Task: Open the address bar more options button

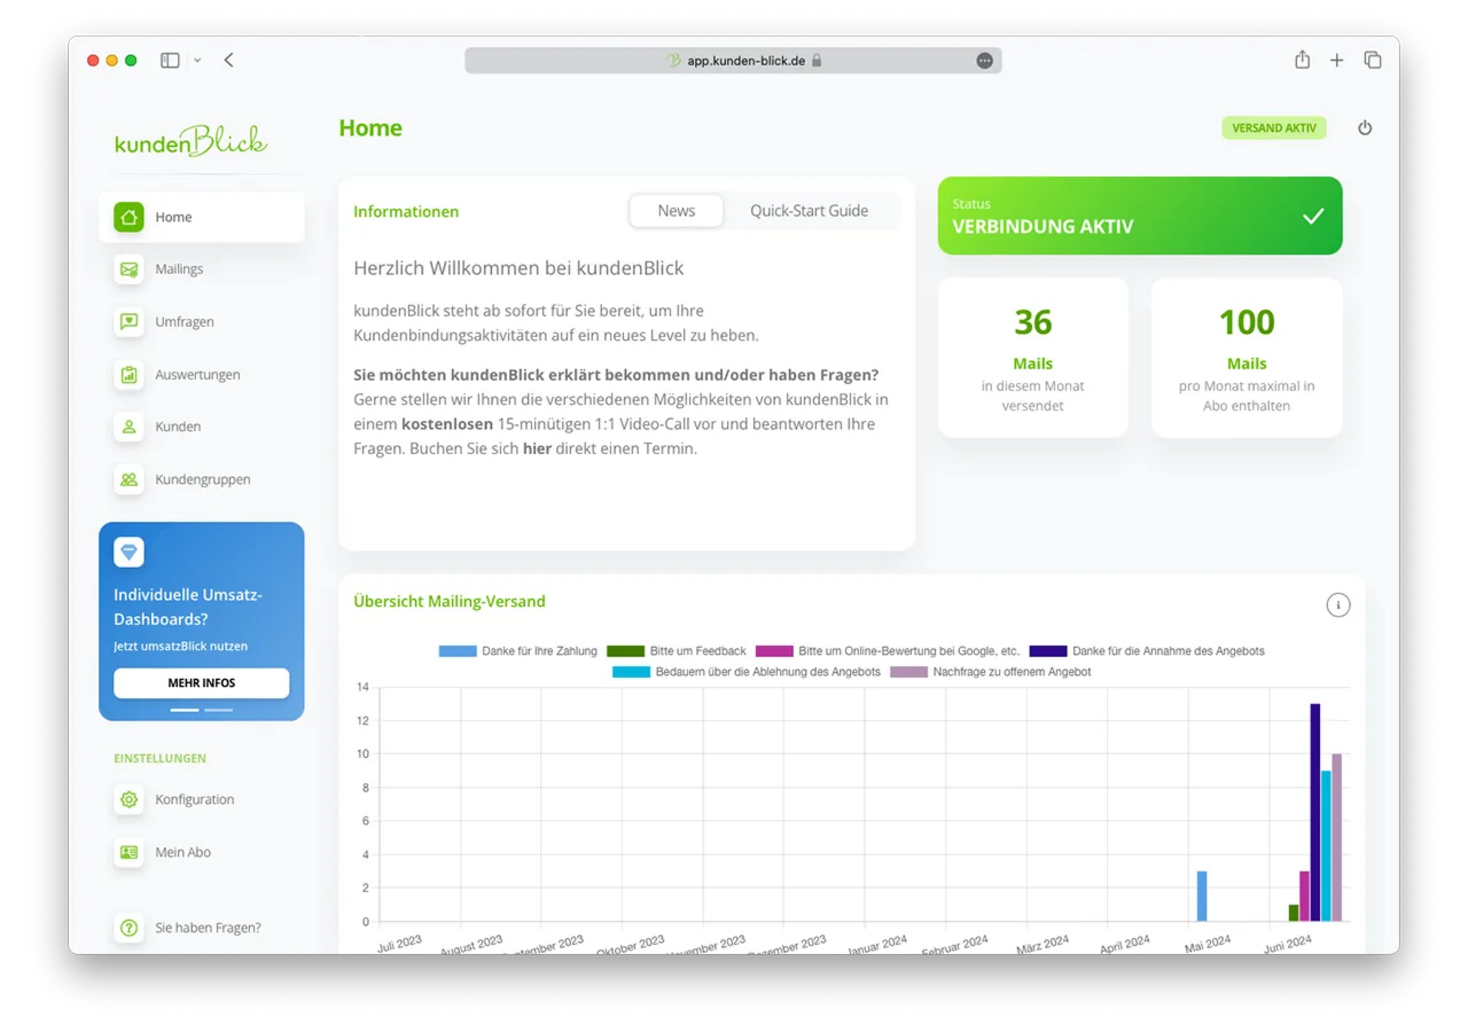Action: [x=984, y=61]
